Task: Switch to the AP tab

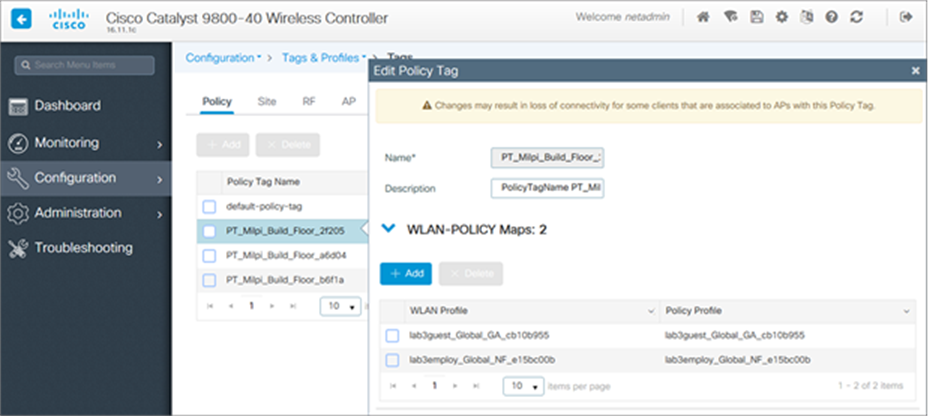Action: [349, 102]
